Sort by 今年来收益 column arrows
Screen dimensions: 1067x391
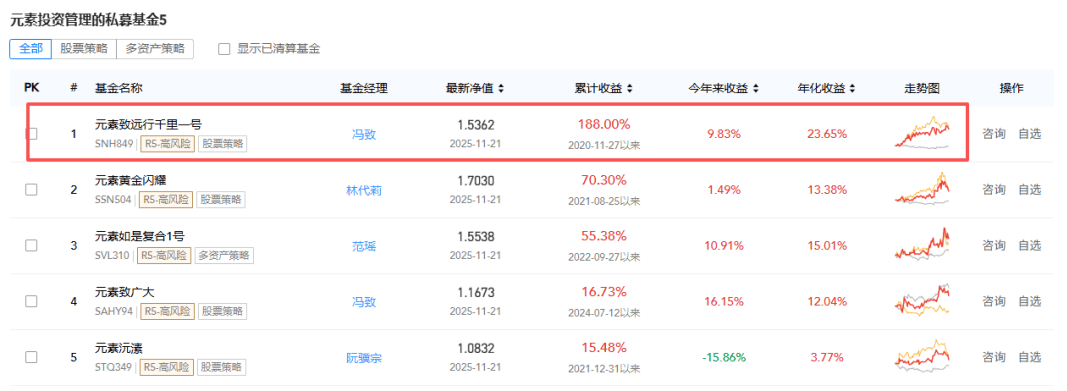[x=756, y=88]
